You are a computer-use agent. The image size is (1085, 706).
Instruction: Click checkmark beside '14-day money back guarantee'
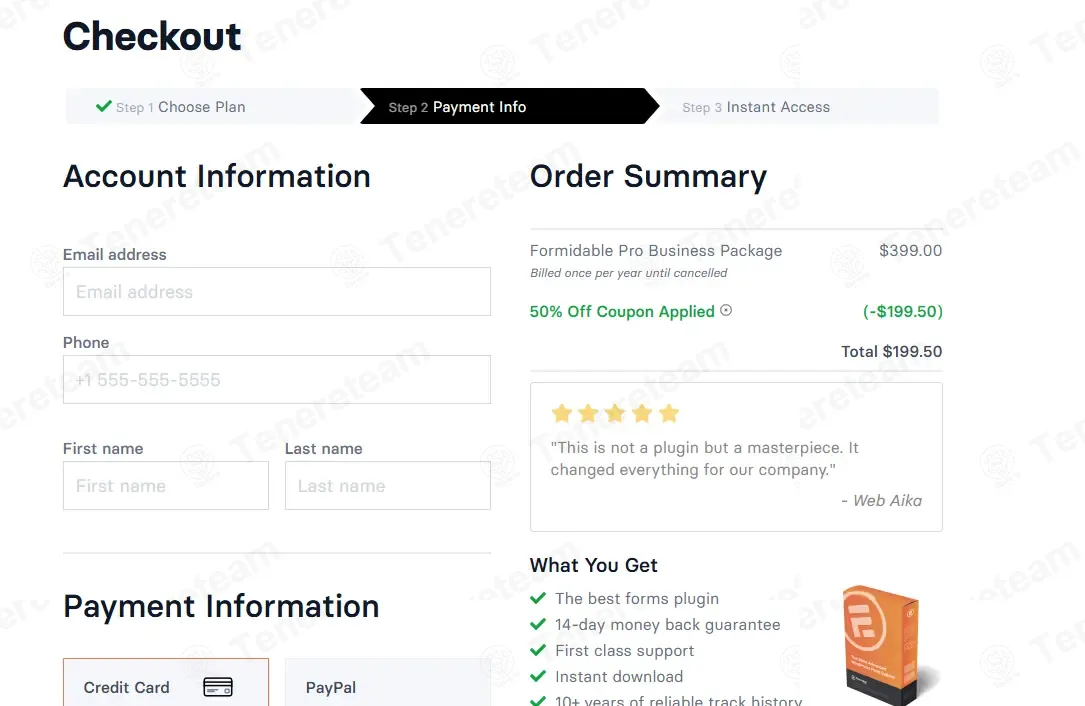[x=538, y=624]
